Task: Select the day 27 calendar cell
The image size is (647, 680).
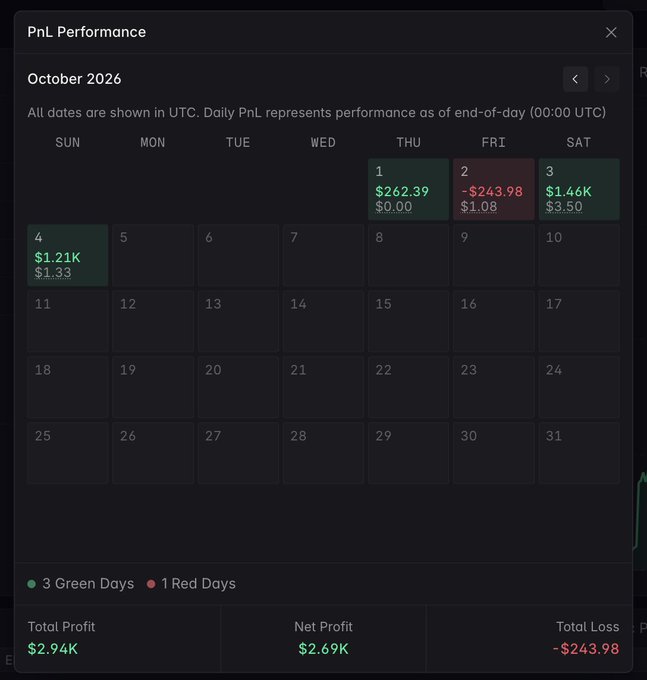Action: point(238,453)
